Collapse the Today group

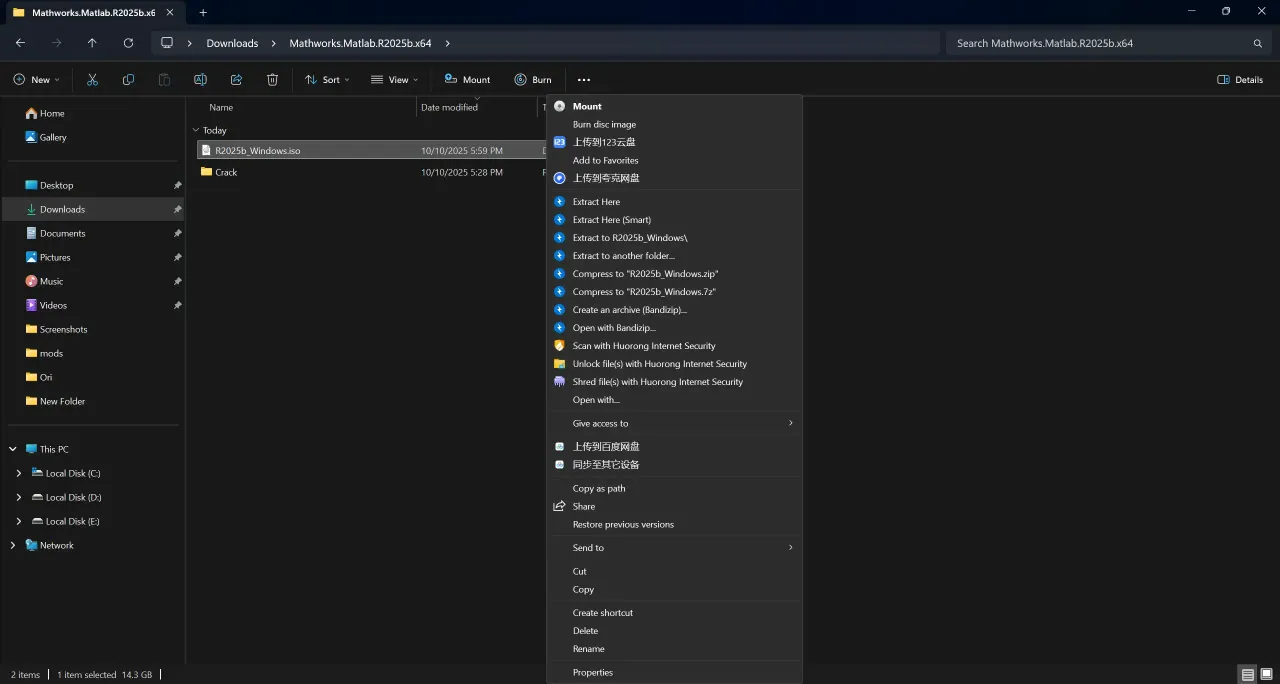click(x=194, y=130)
